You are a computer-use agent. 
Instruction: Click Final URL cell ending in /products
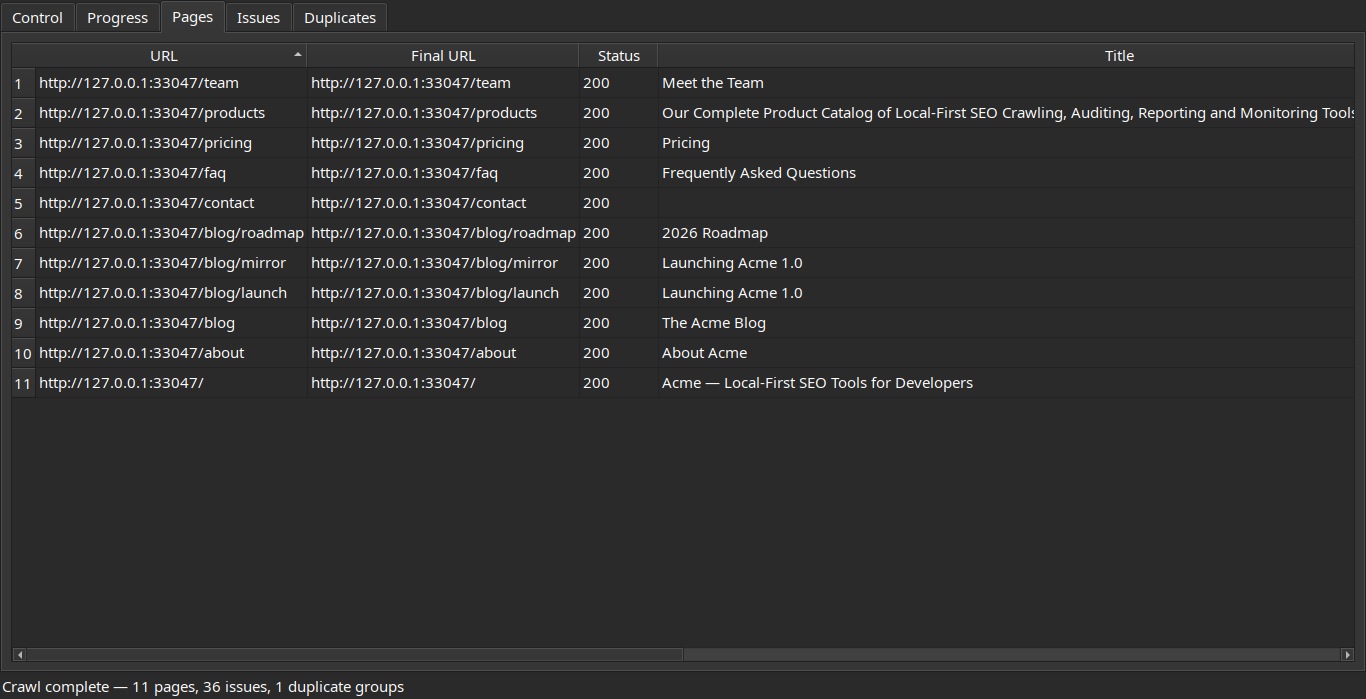[443, 113]
